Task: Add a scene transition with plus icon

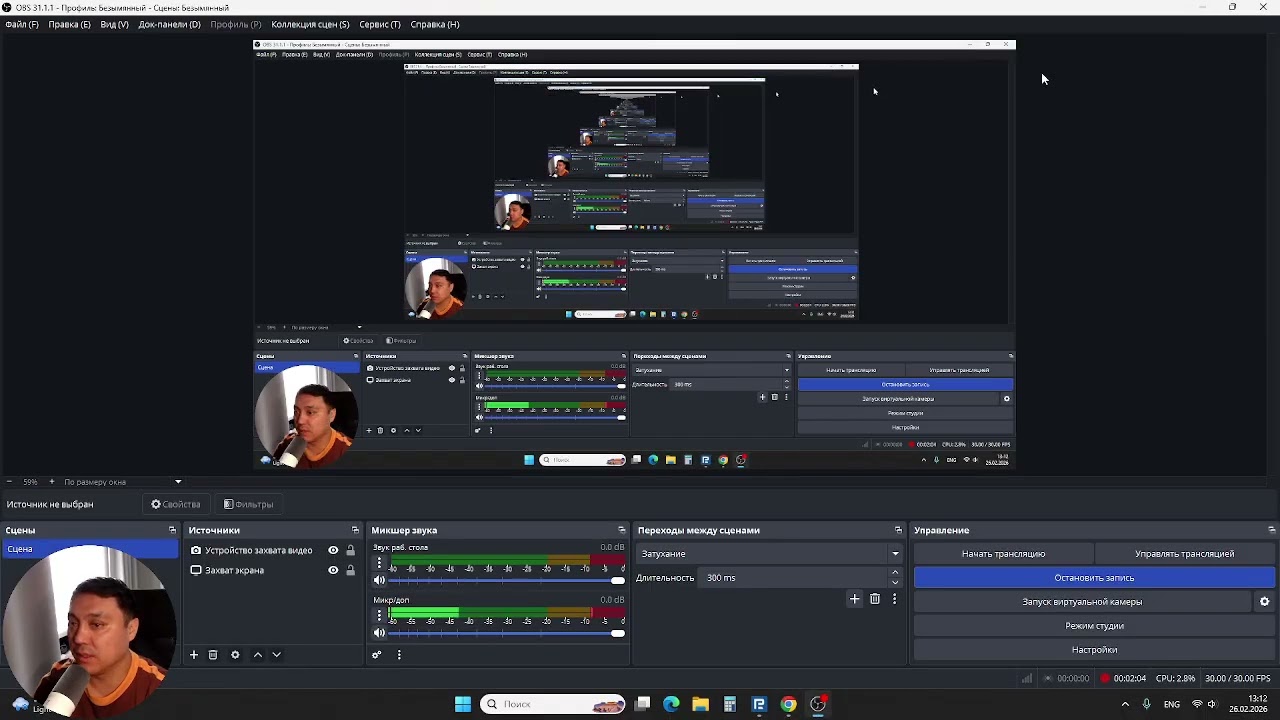Action: tap(854, 599)
